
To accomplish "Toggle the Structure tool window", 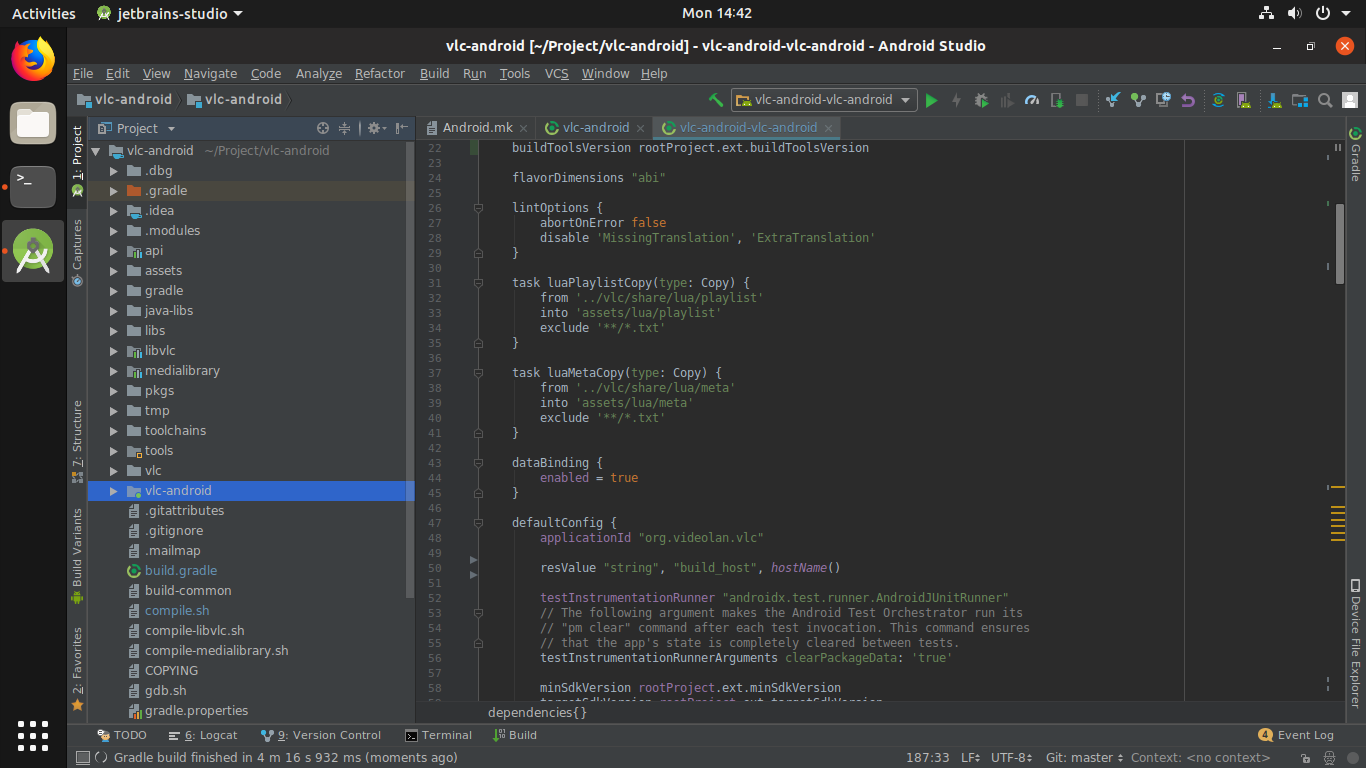I will 77,441.
